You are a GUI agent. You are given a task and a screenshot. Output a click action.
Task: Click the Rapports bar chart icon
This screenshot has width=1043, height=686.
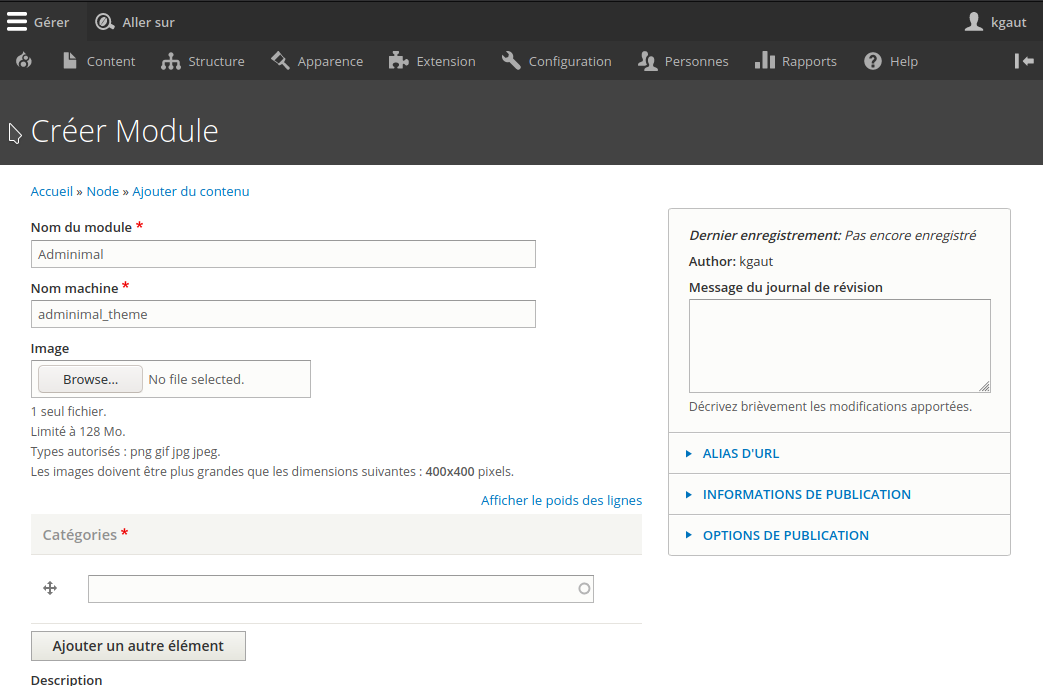(765, 61)
